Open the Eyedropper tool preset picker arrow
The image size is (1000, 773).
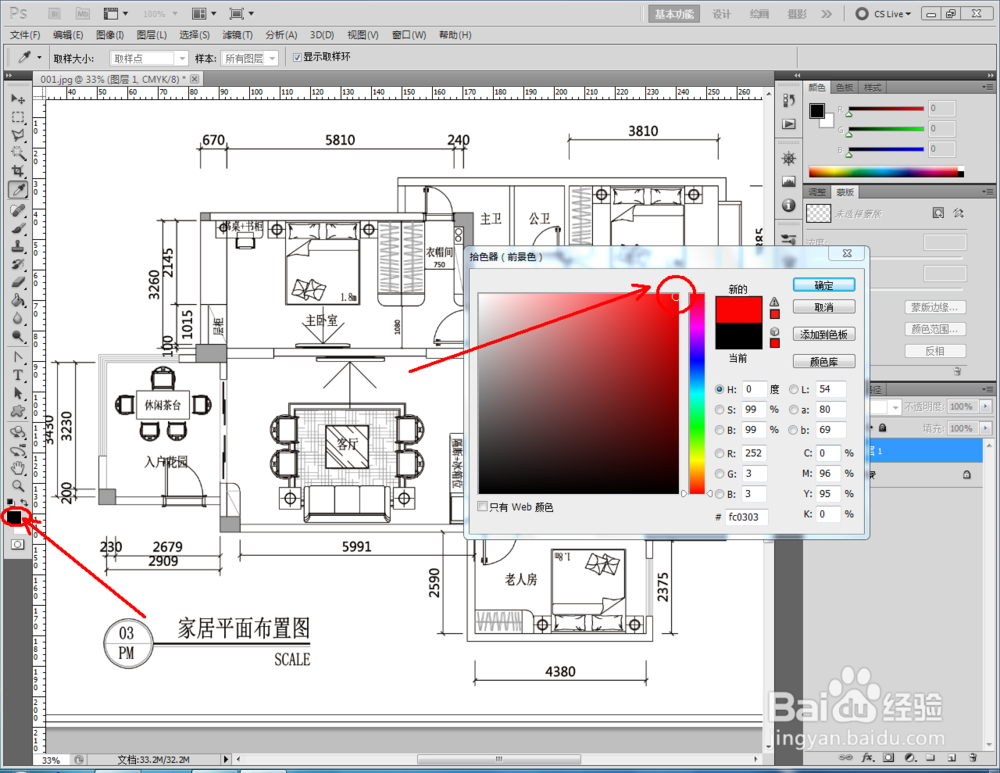coord(39,57)
